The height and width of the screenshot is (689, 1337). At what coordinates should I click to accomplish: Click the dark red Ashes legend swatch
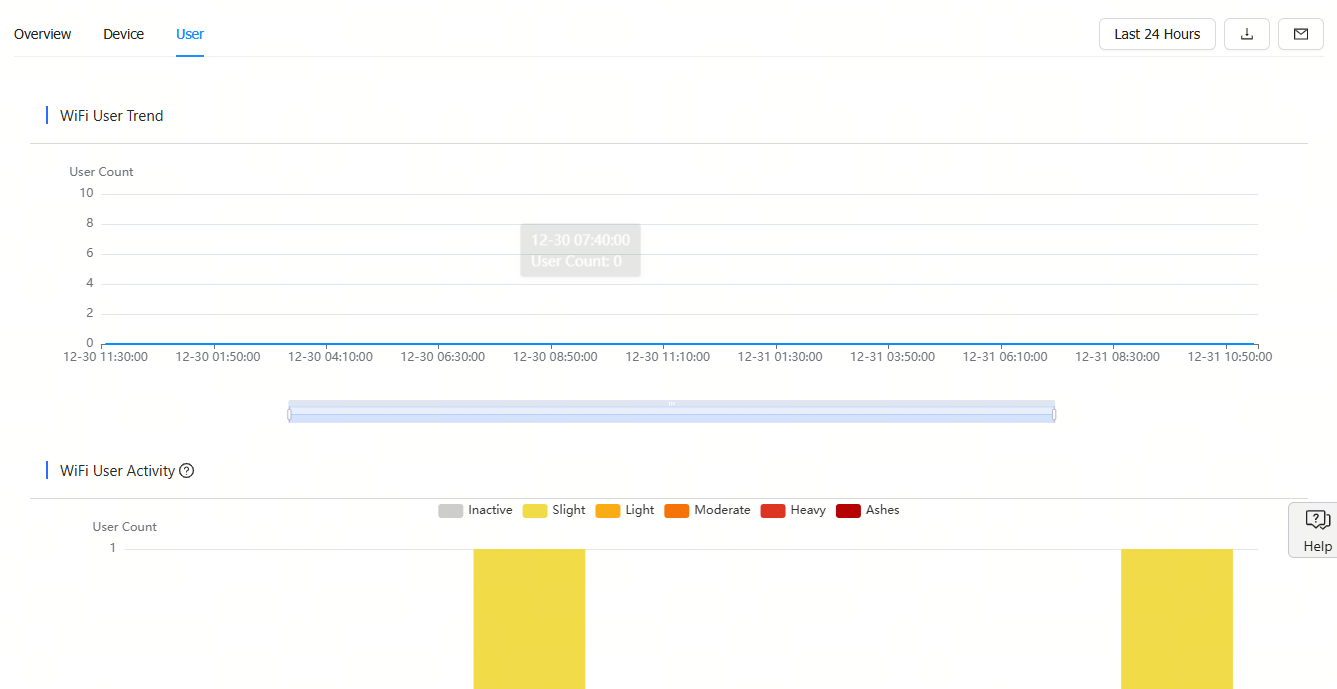[848, 510]
